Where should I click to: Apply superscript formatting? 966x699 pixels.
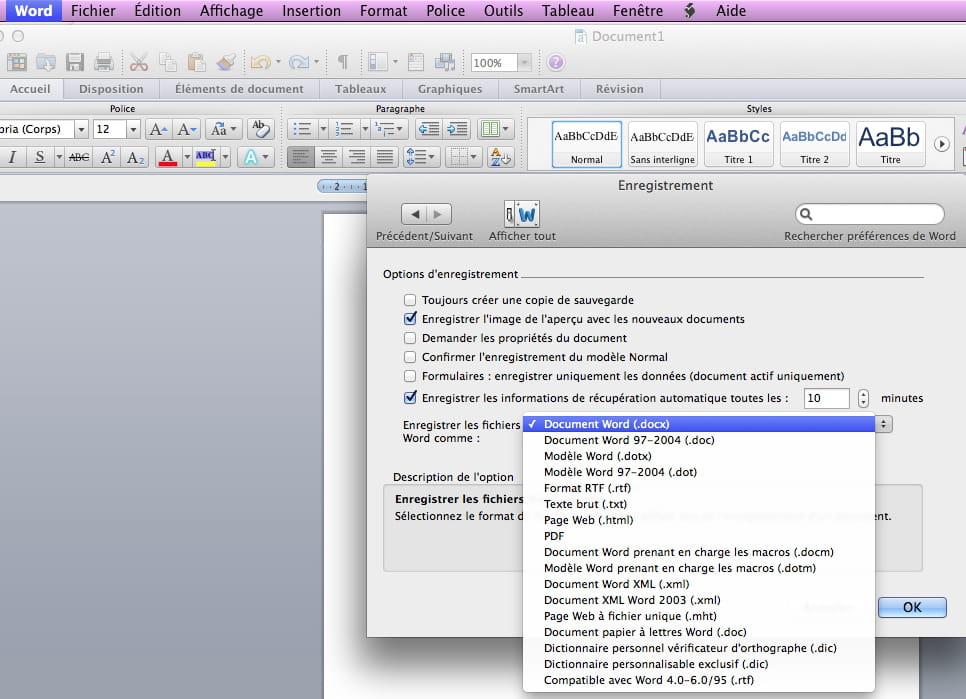point(108,158)
